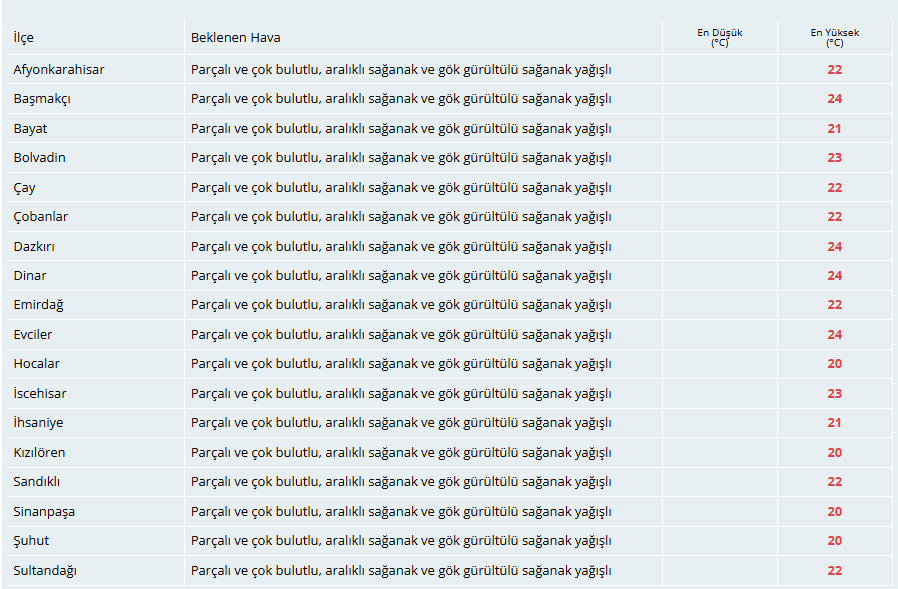Click Sultandağı's high temperature value 22

(834, 571)
